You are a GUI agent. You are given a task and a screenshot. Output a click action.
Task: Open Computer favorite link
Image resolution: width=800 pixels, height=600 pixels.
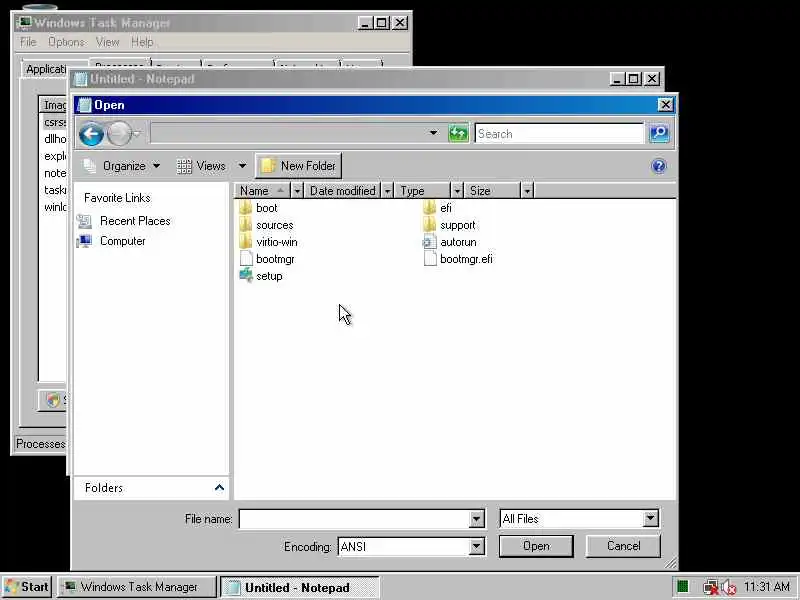[x=111, y=241]
